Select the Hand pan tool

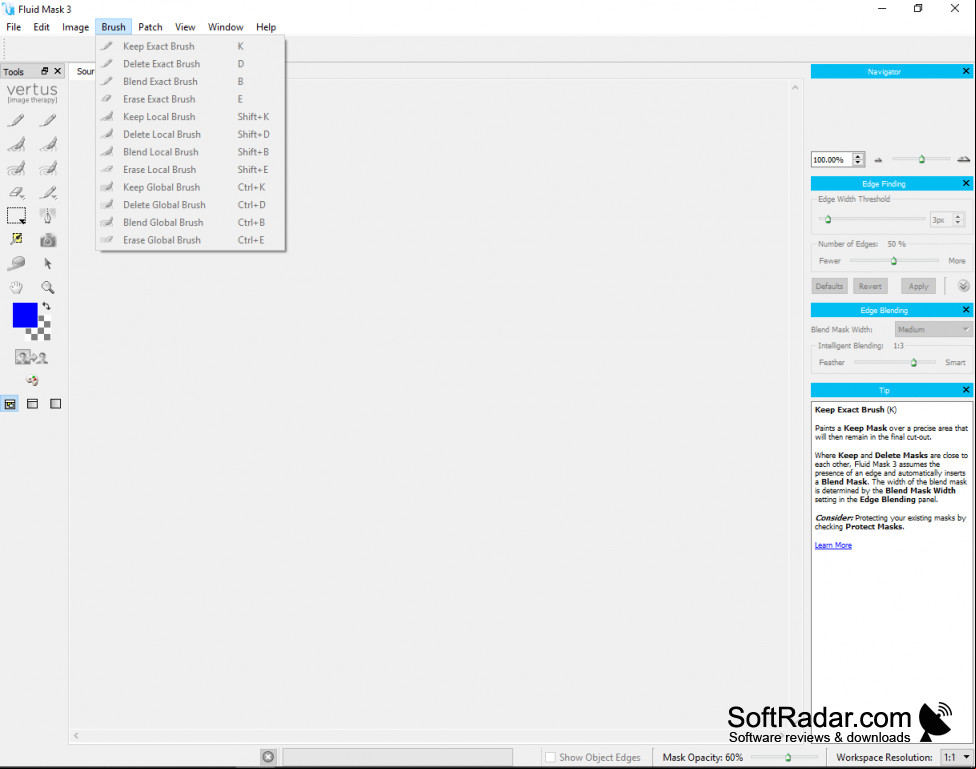(x=16, y=287)
